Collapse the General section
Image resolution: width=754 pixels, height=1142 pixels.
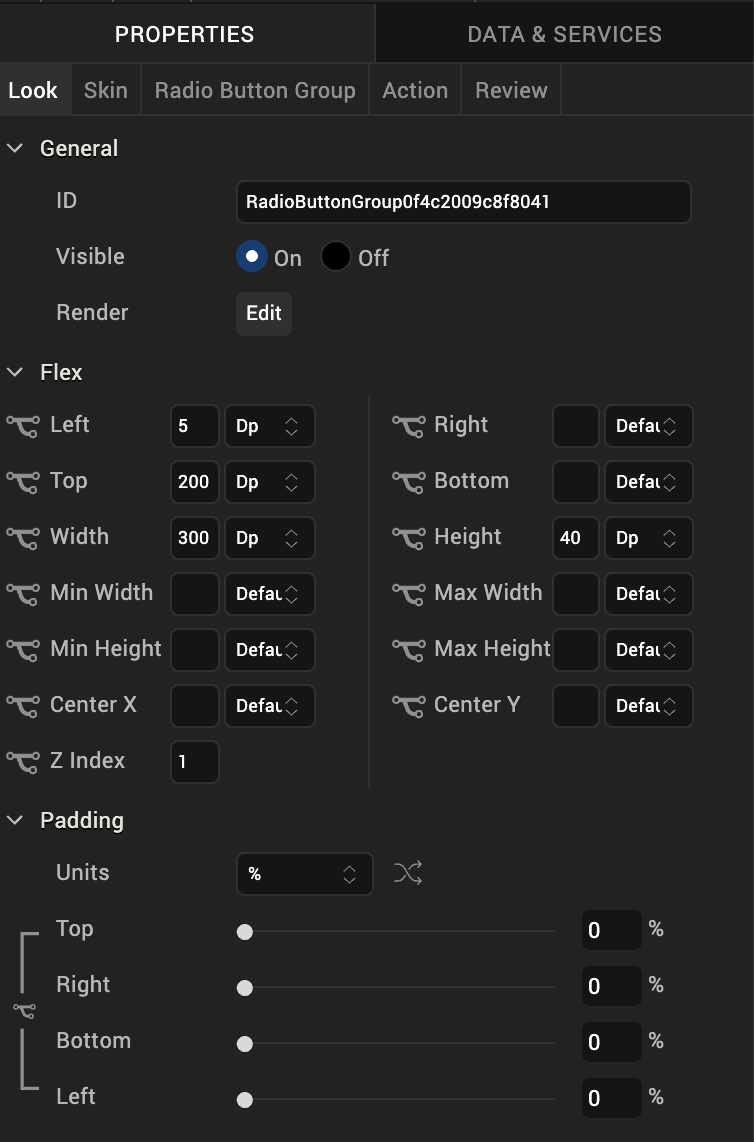(x=15, y=148)
